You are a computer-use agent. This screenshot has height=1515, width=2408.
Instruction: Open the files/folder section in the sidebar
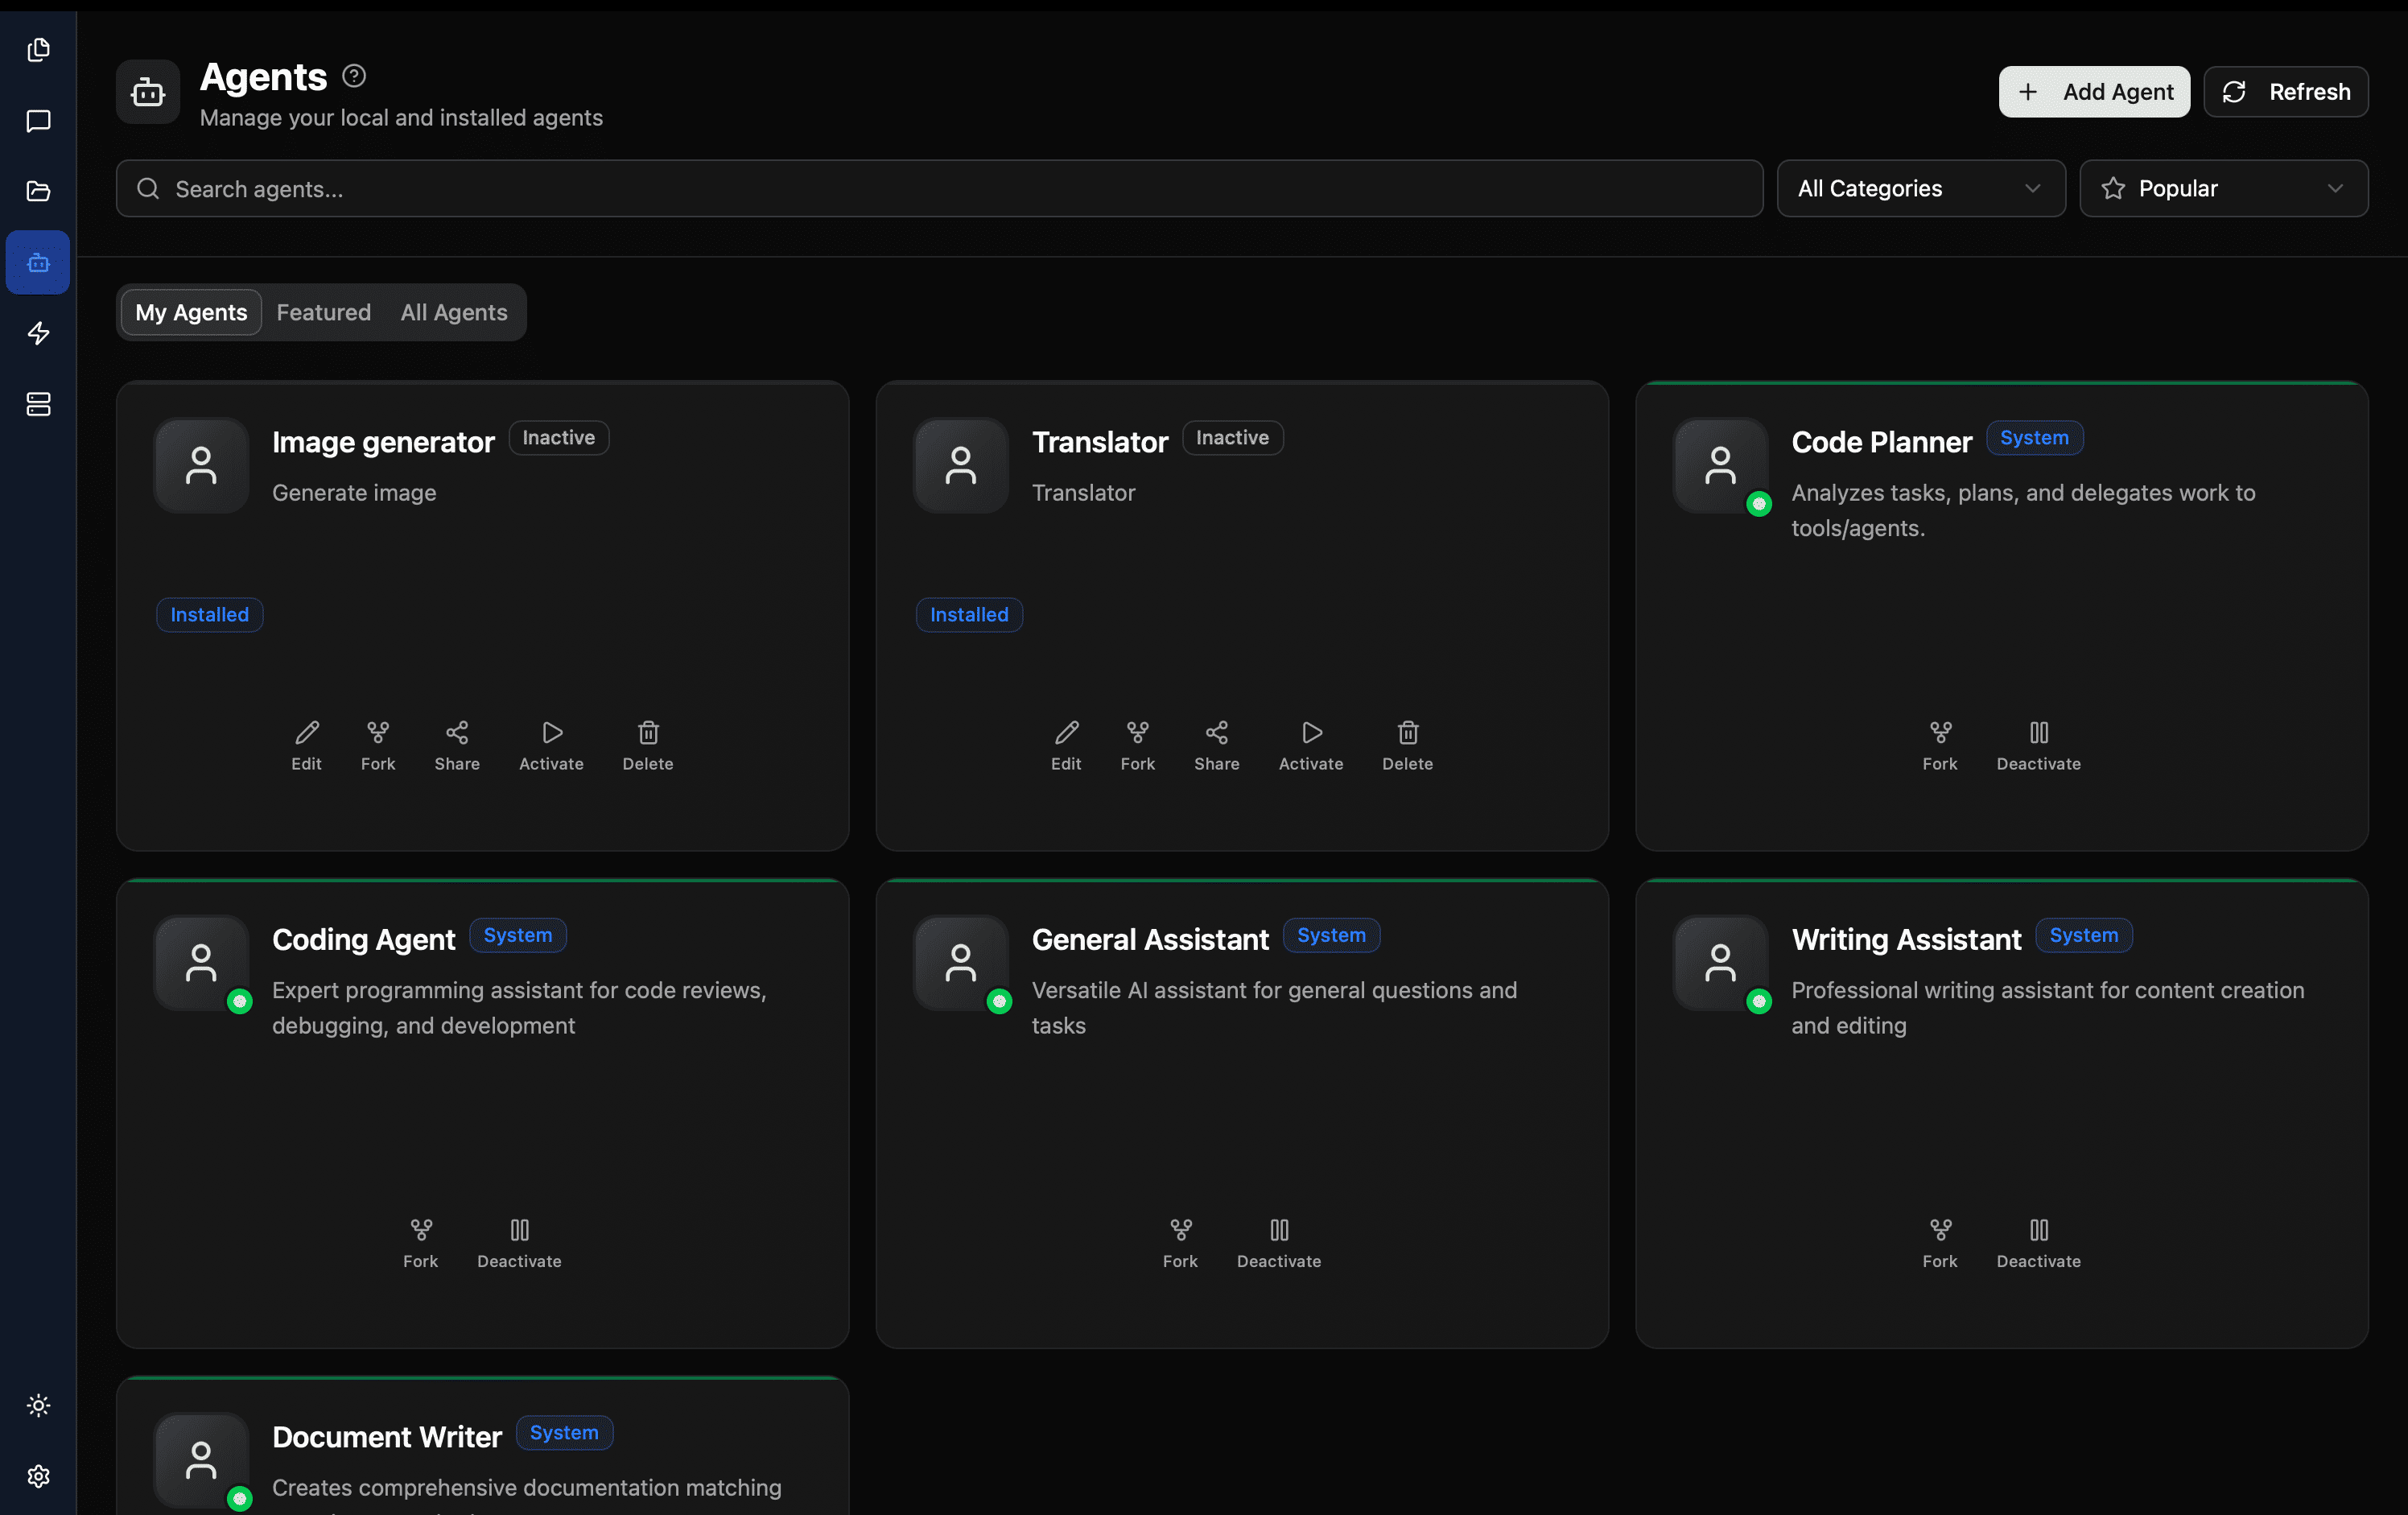coord(38,191)
